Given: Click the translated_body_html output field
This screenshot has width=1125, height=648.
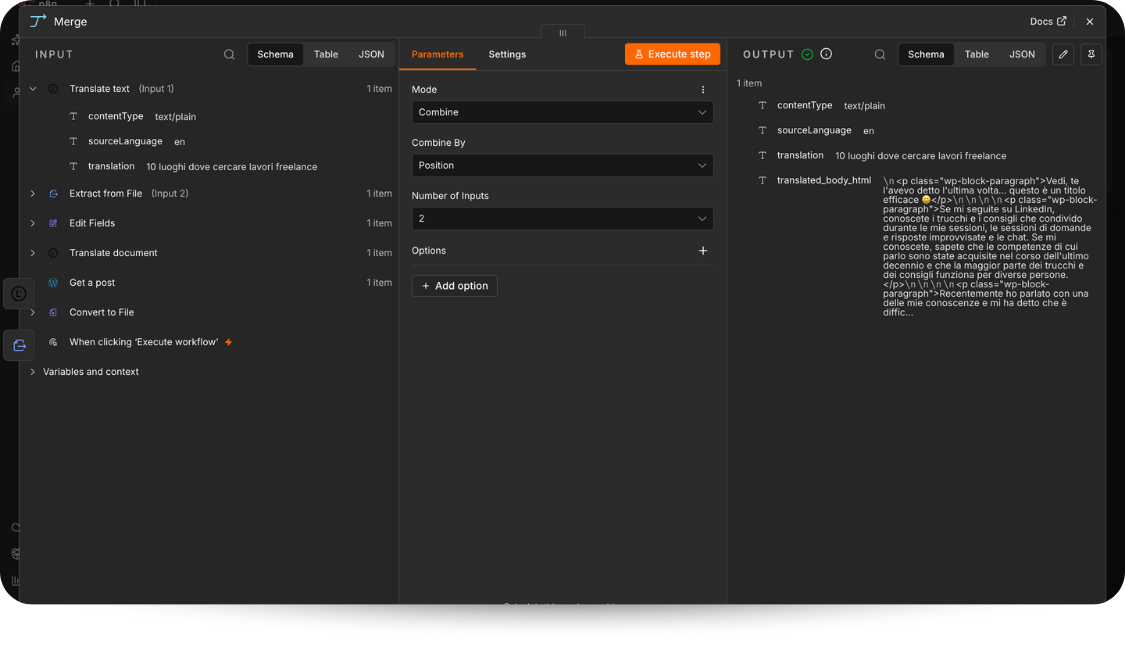Looking at the screenshot, I should pos(824,180).
